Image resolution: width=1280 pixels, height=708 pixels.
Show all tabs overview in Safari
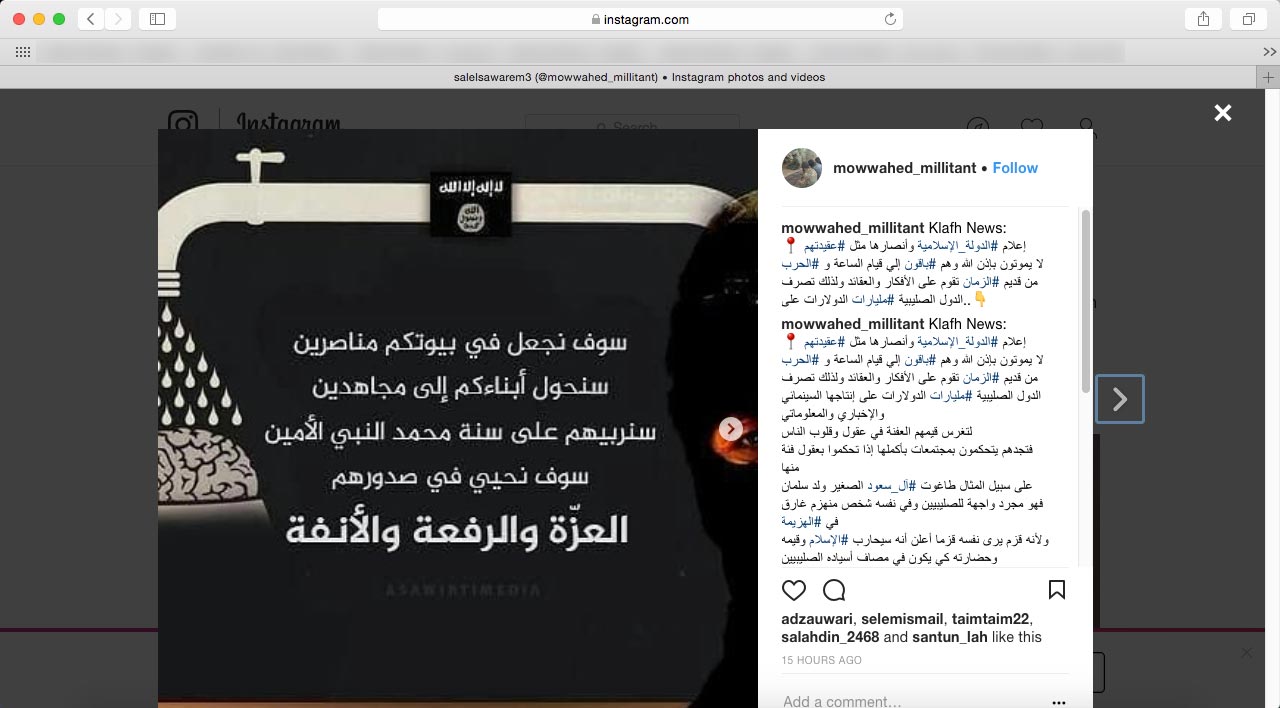click(x=1249, y=19)
